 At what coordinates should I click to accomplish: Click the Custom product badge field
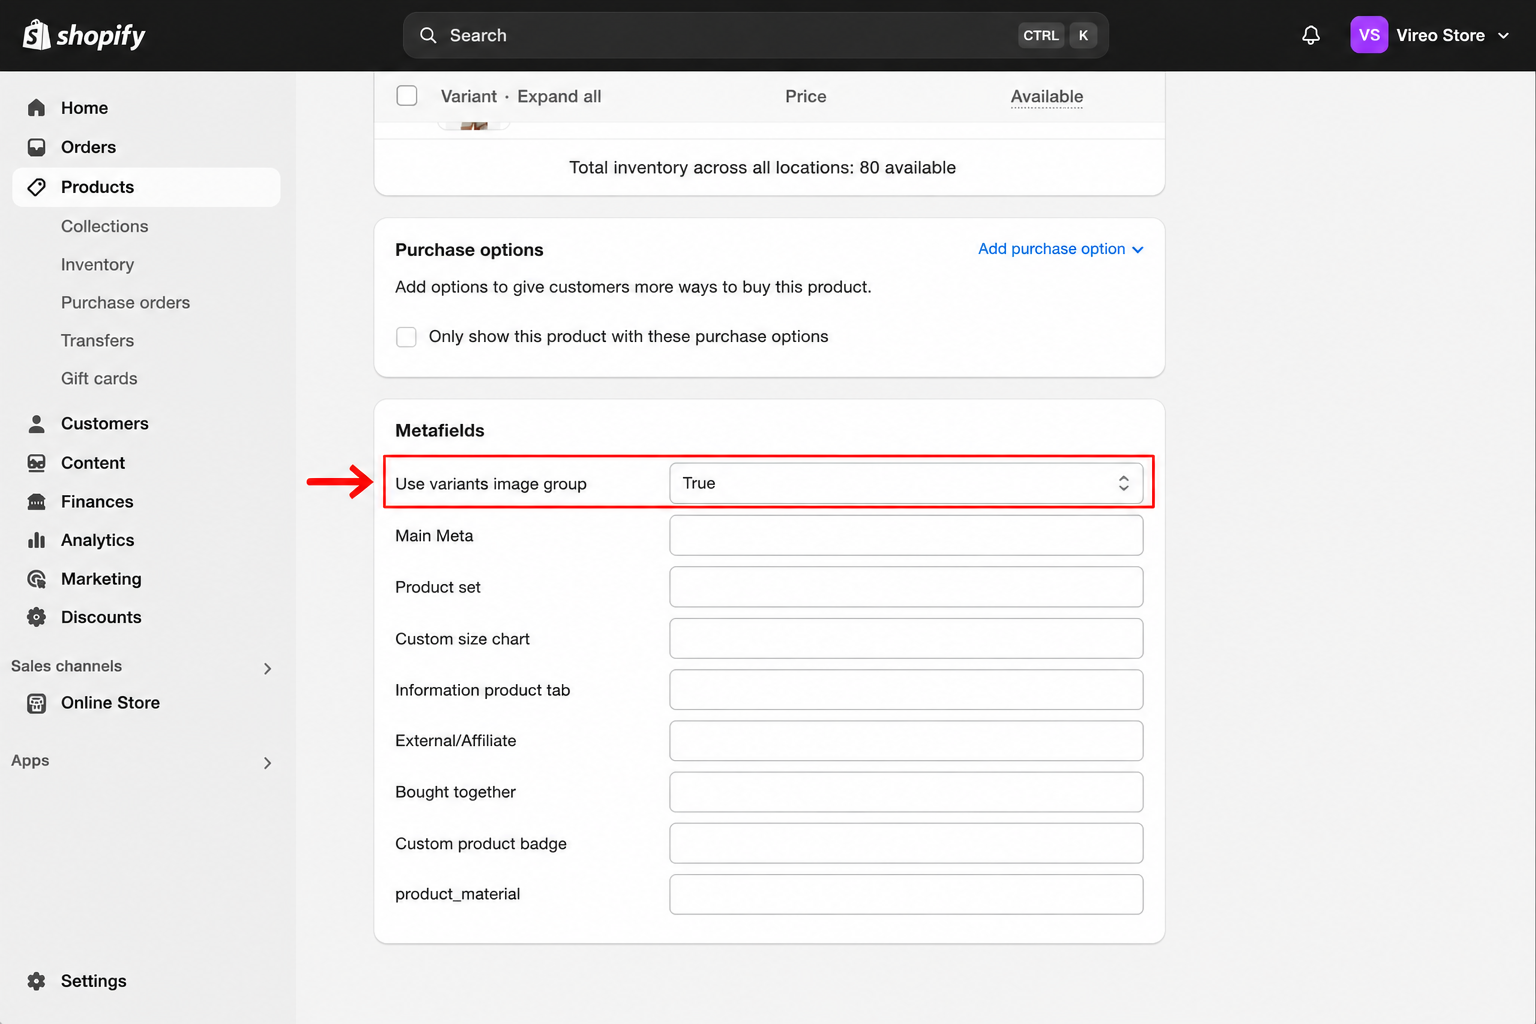(906, 843)
